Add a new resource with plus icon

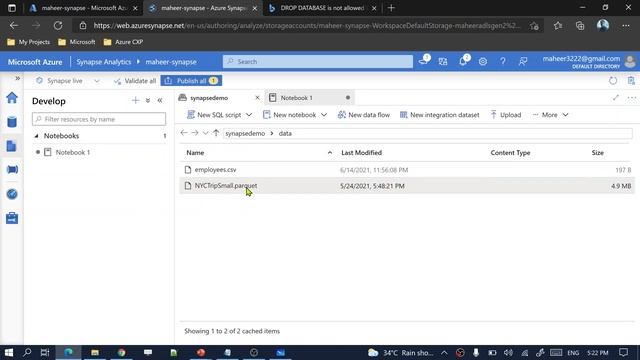click(136, 100)
